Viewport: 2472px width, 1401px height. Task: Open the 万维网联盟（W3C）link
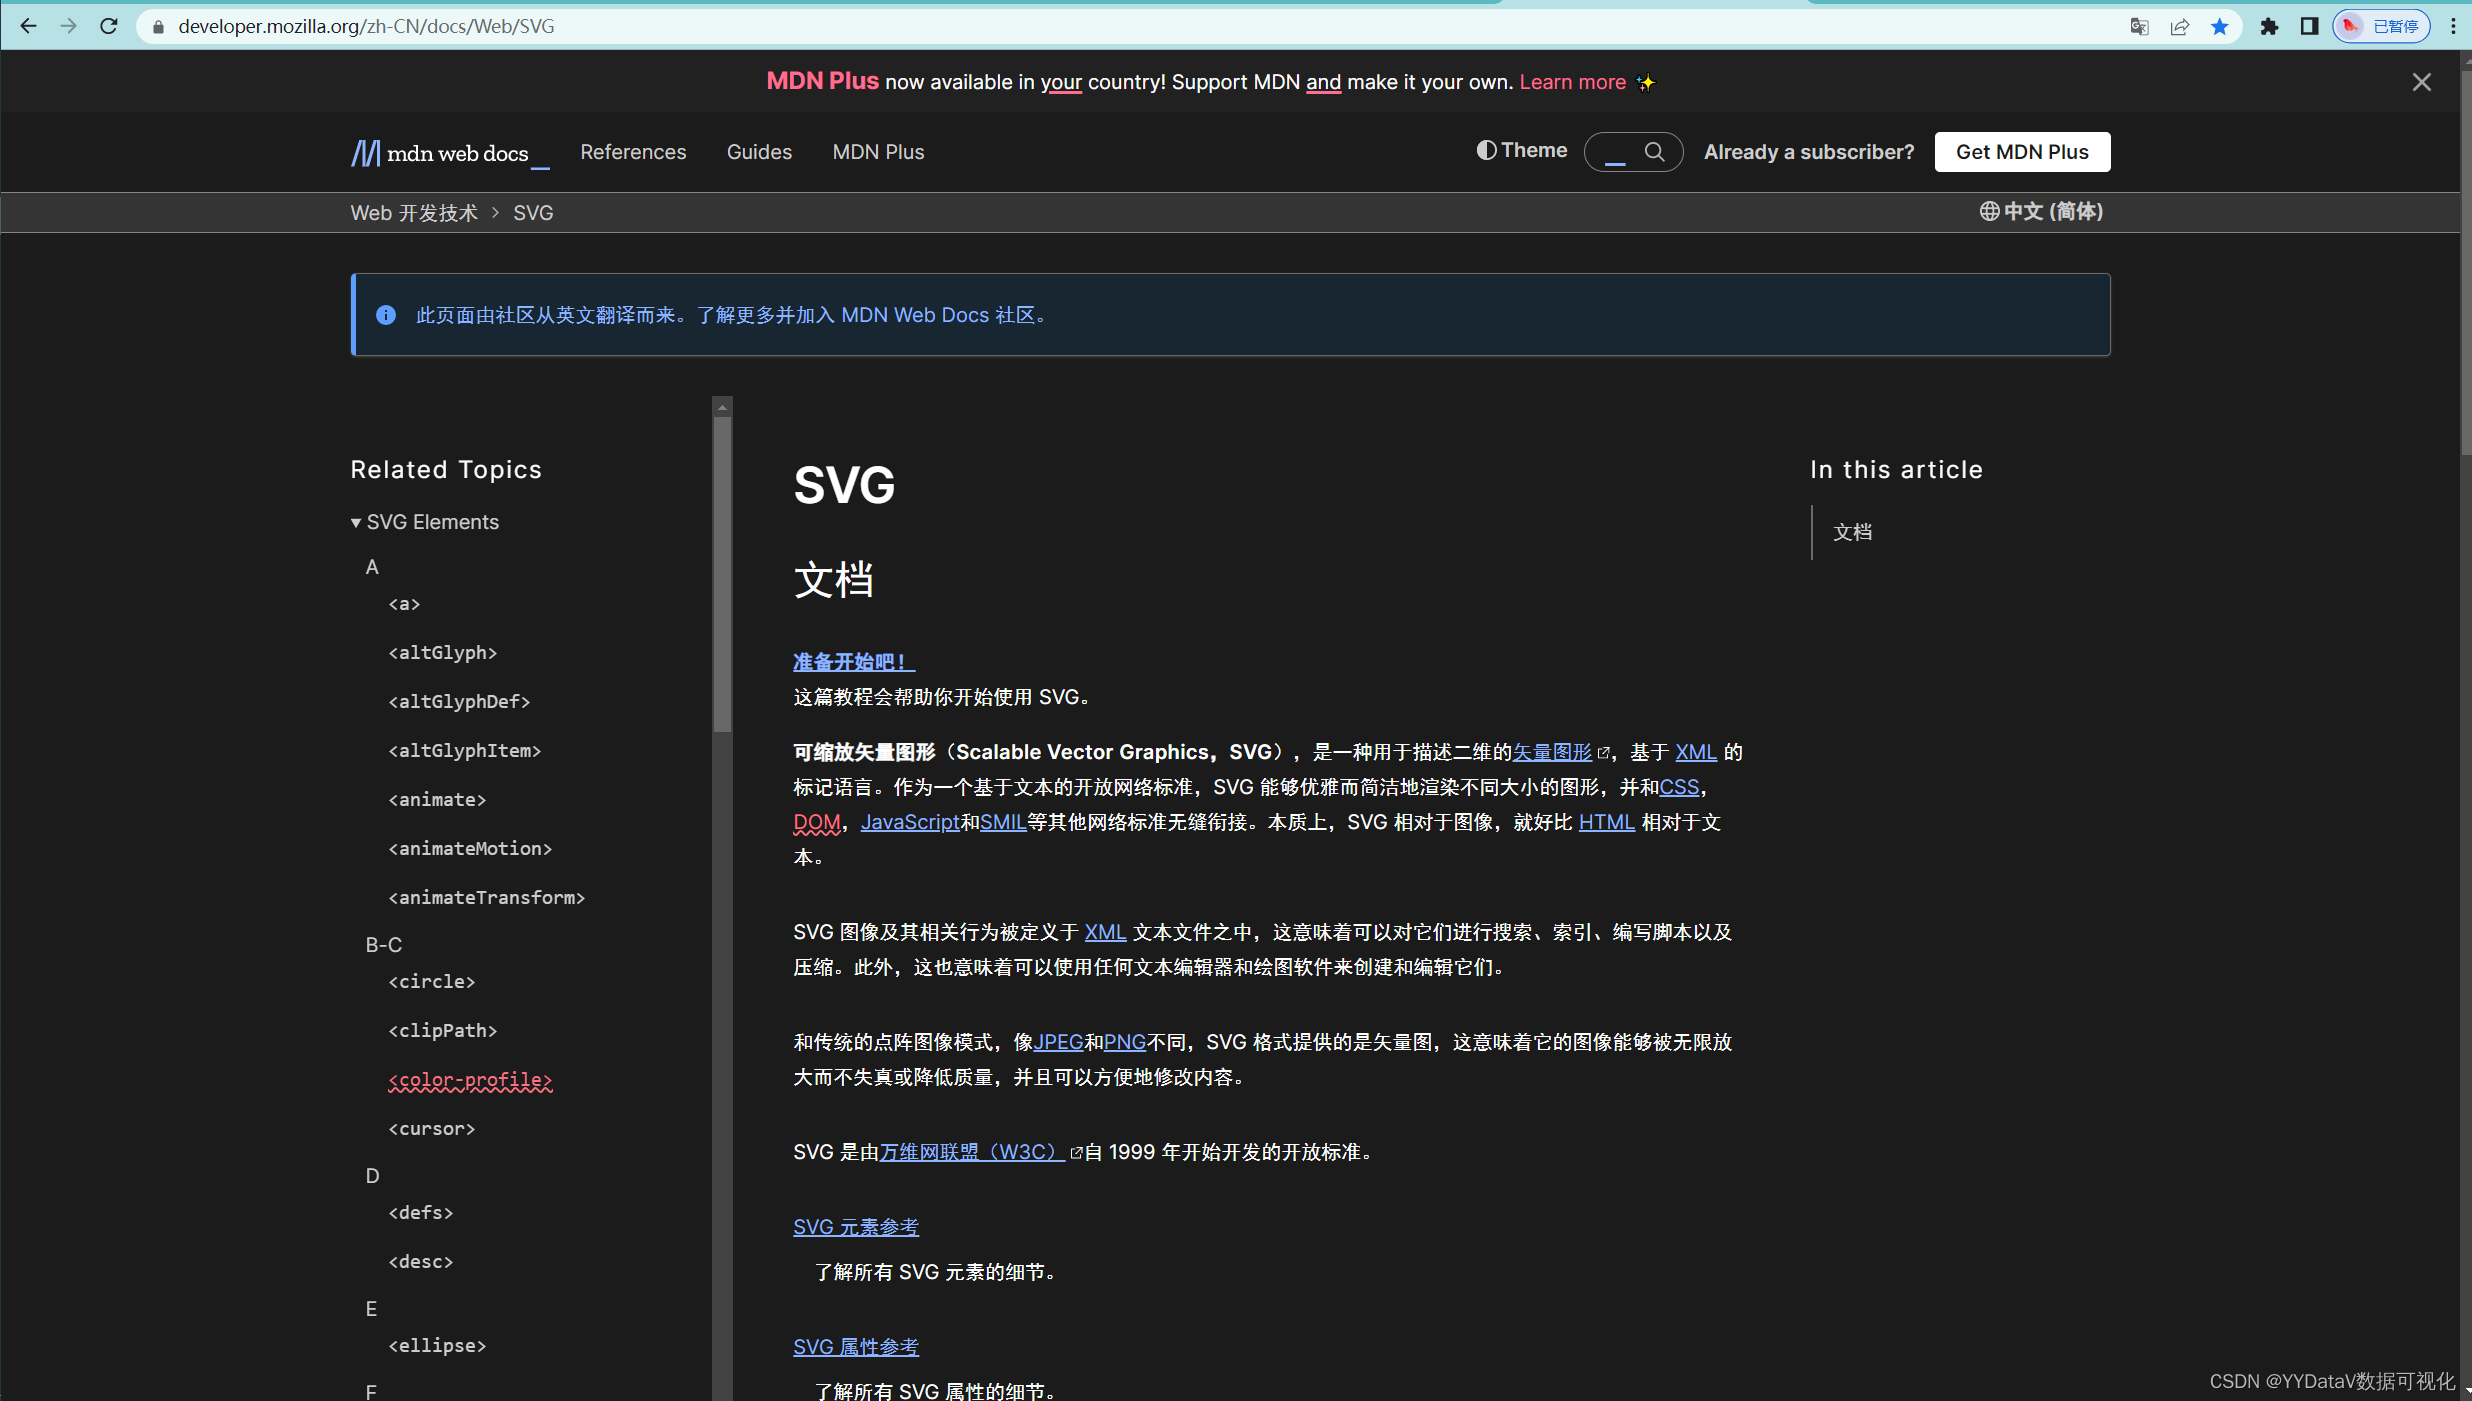pyautogui.click(x=971, y=1152)
